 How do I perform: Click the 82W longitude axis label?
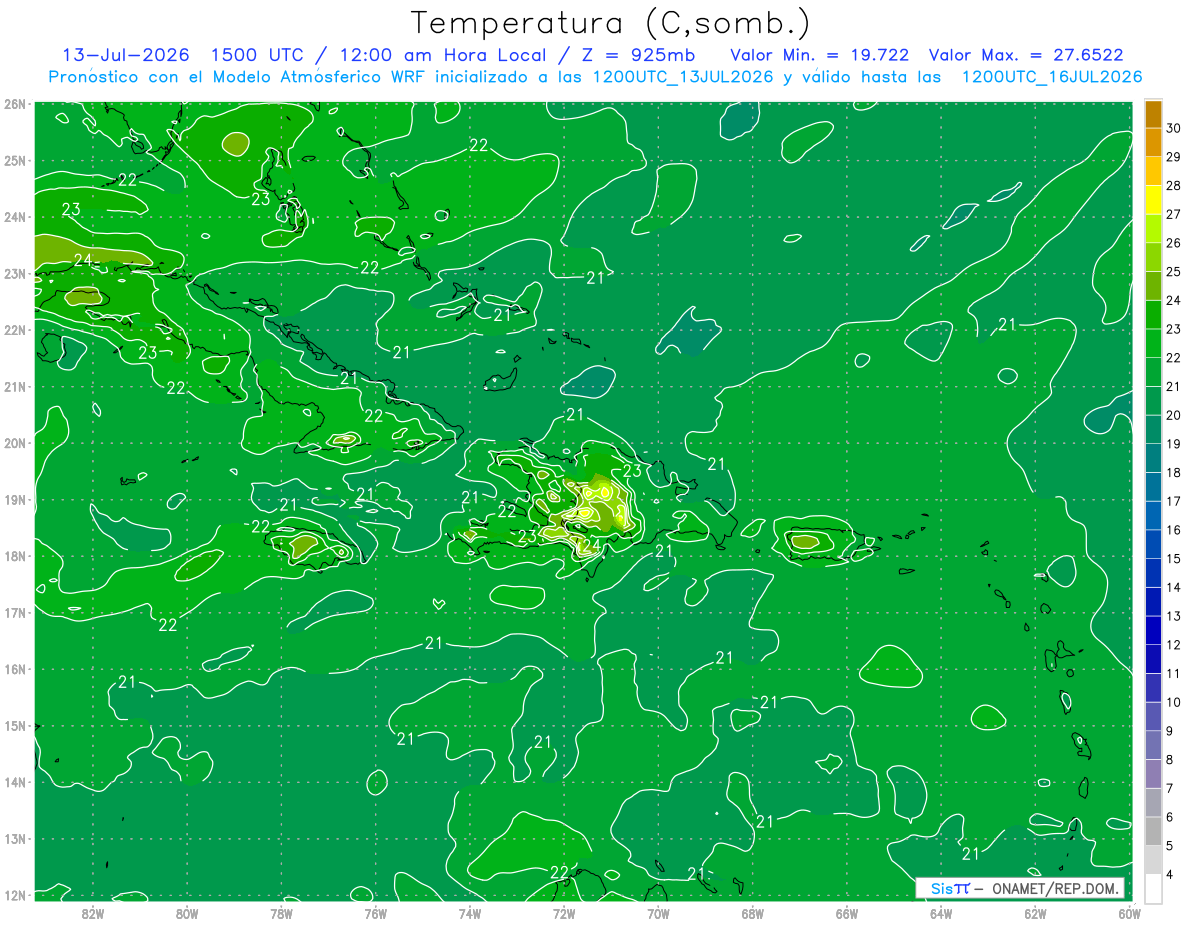tap(92, 913)
